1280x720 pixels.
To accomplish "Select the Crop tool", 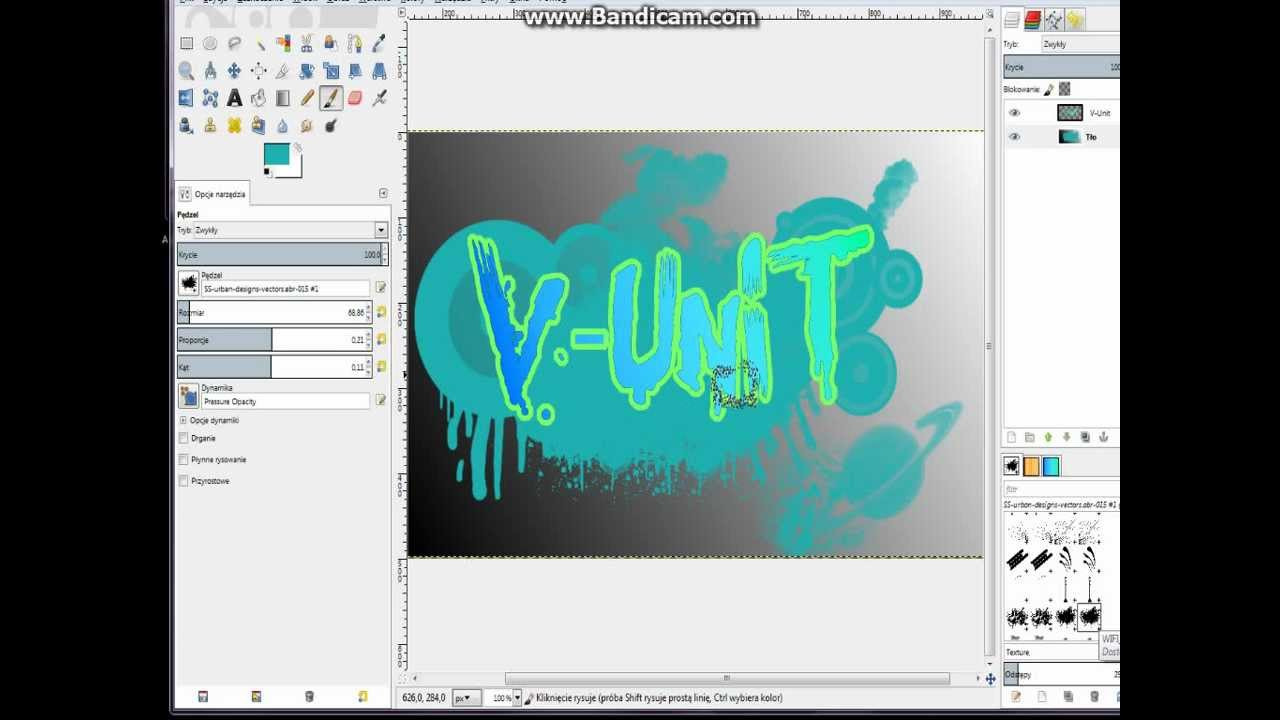I will click(283, 71).
